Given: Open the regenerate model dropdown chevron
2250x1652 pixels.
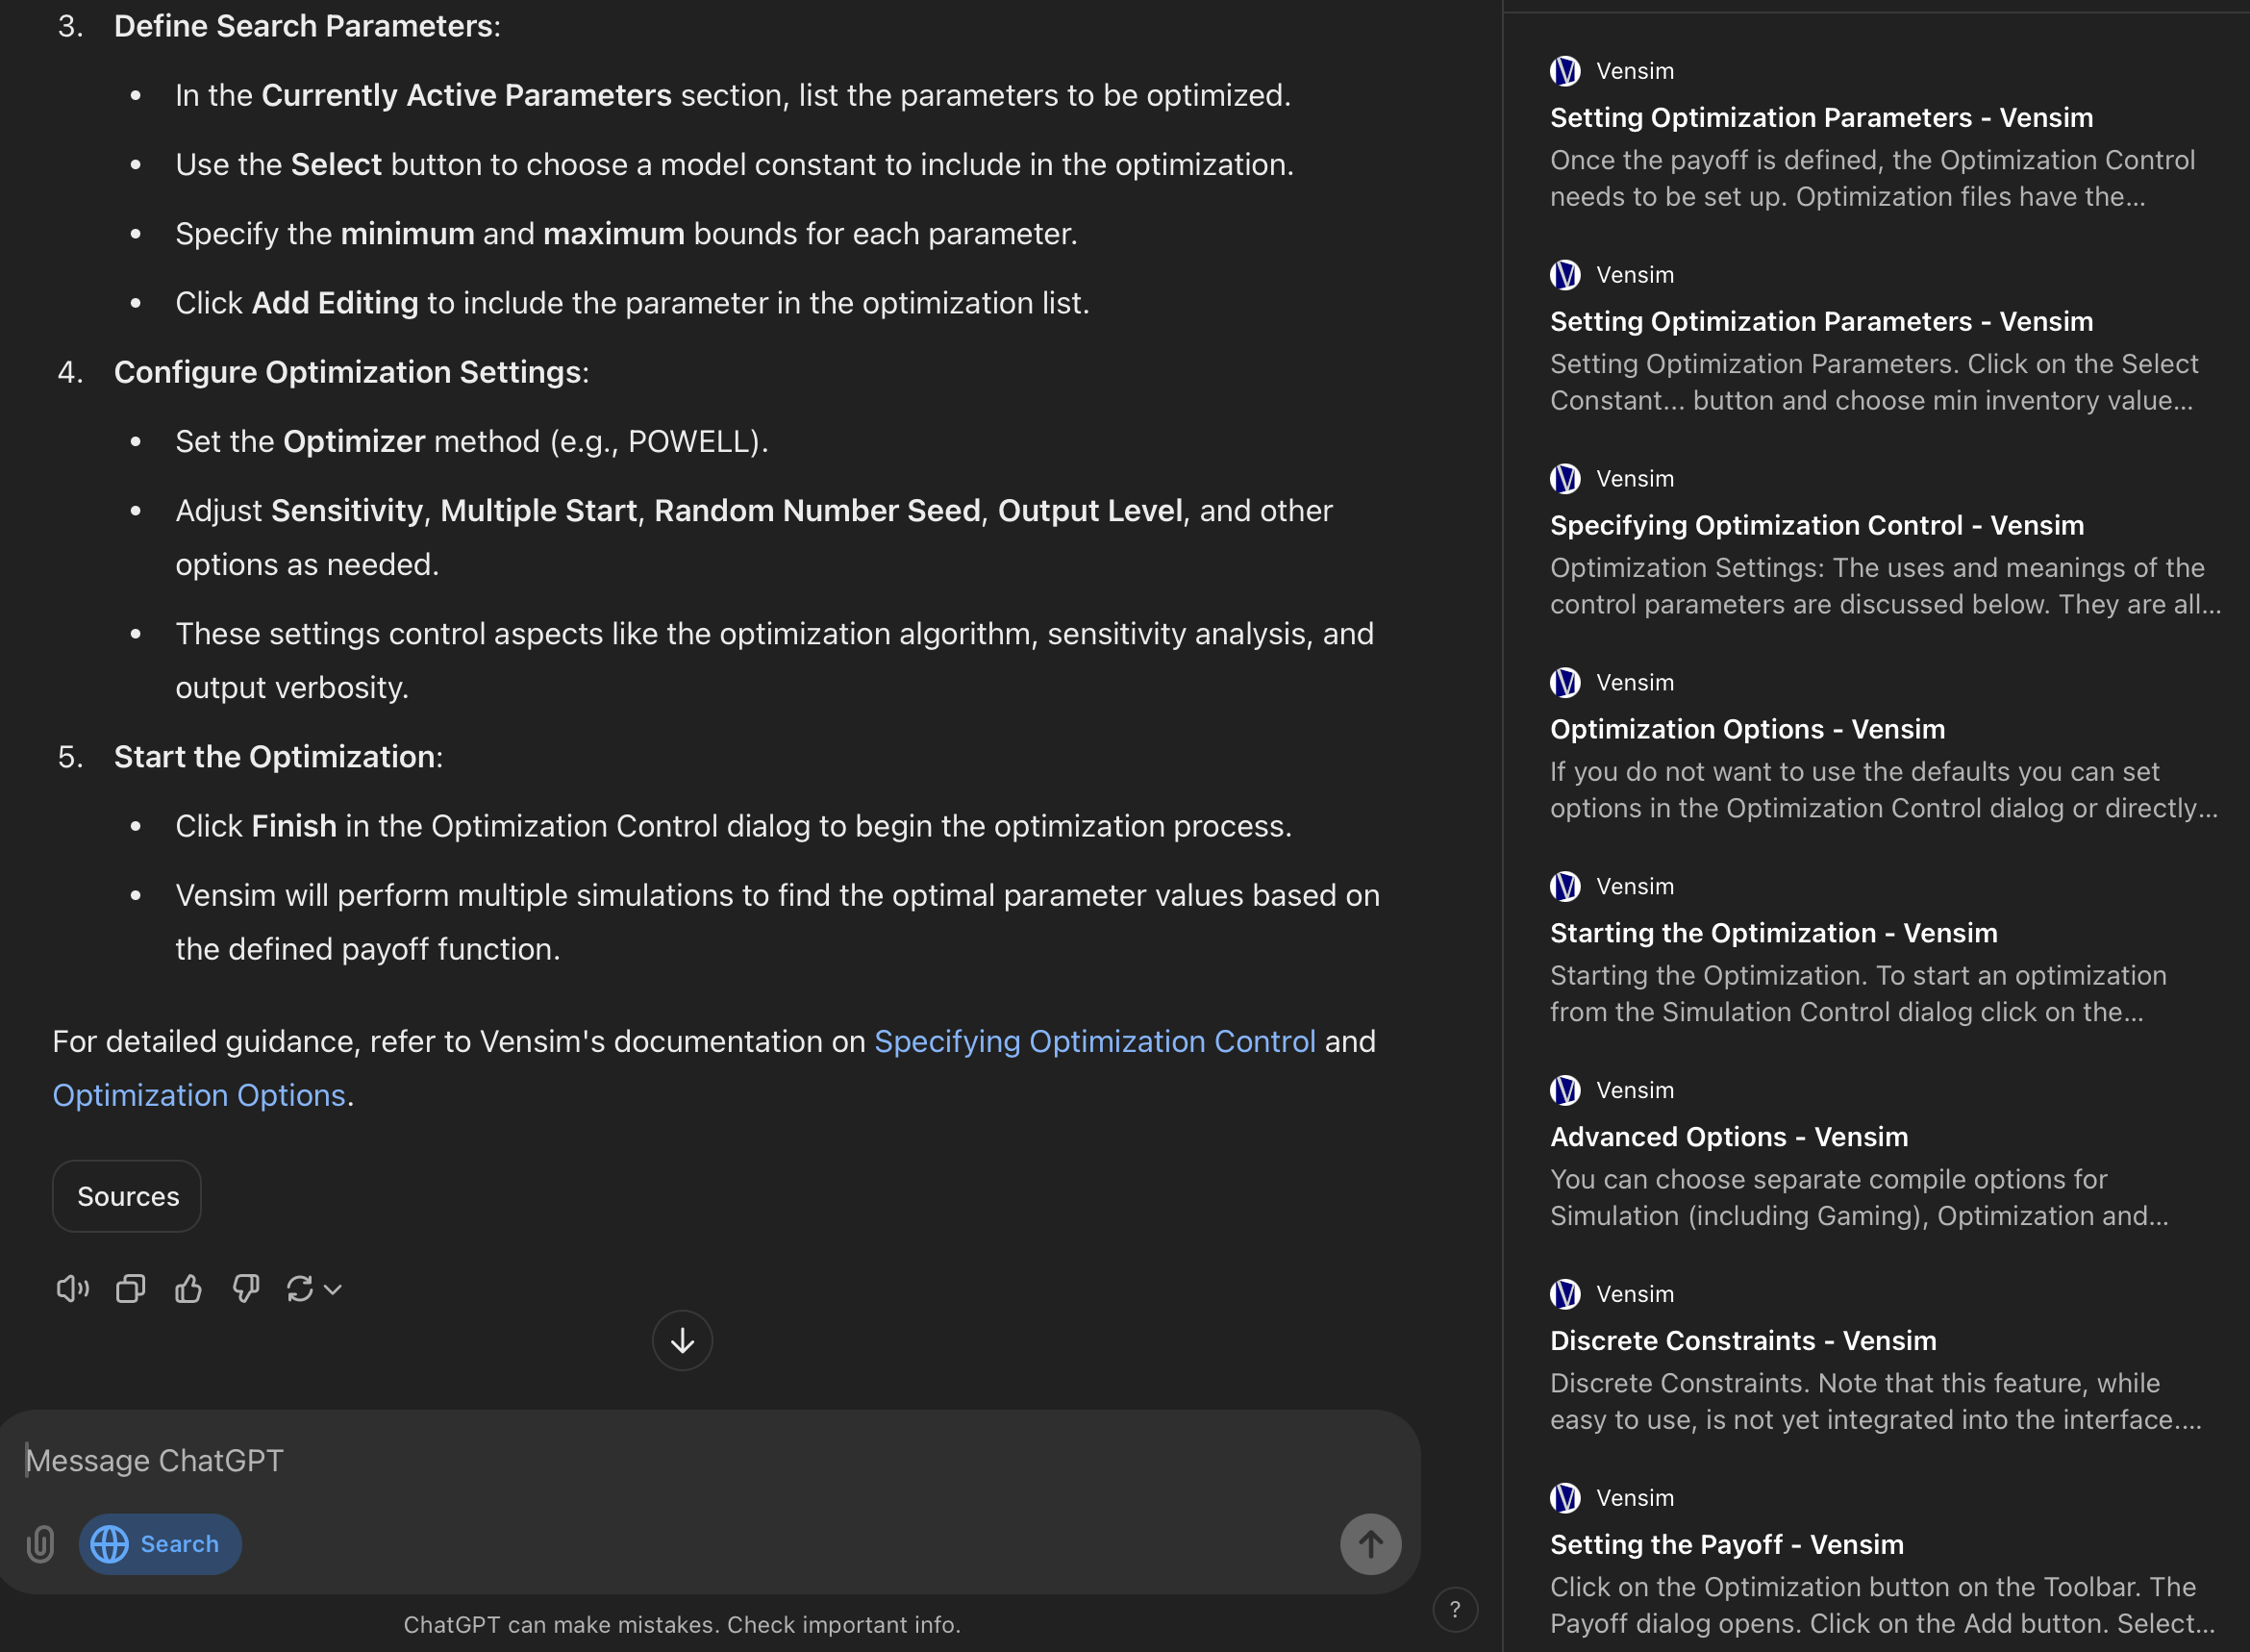Looking at the screenshot, I should [333, 1289].
